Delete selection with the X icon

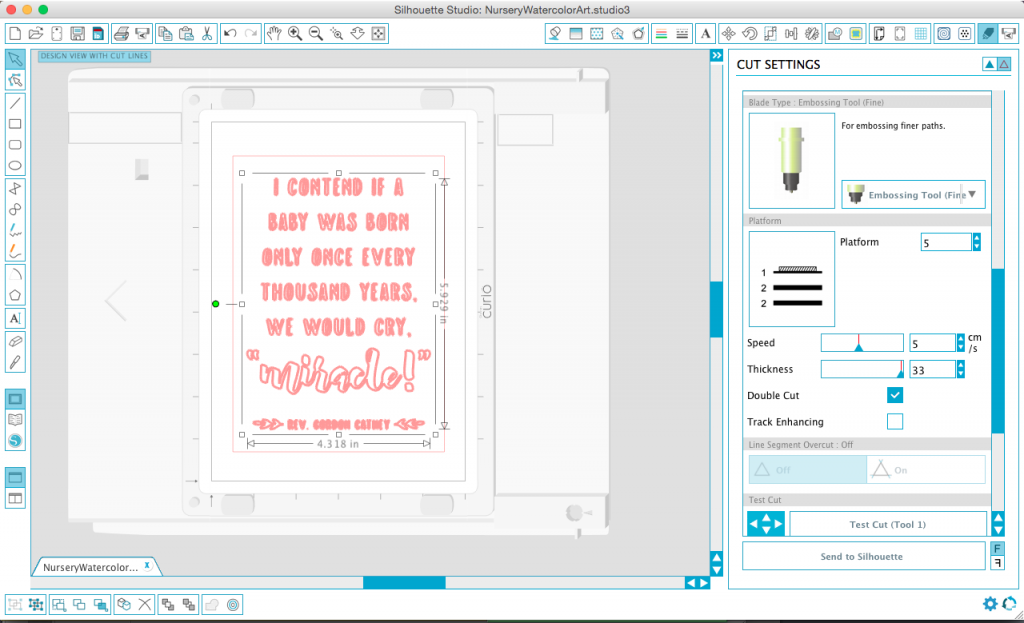click(x=145, y=605)
